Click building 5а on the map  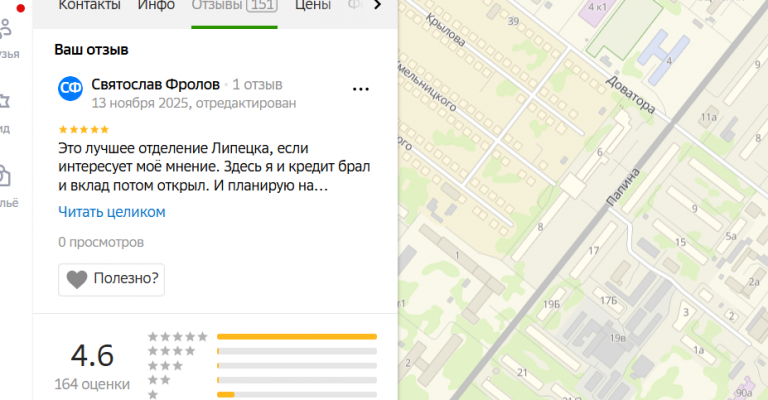(x=731, y=236)
